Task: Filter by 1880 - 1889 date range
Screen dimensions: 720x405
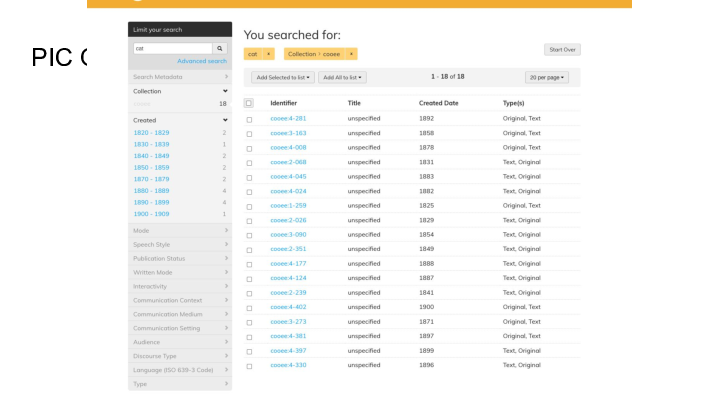Action: tap(152, 190)
